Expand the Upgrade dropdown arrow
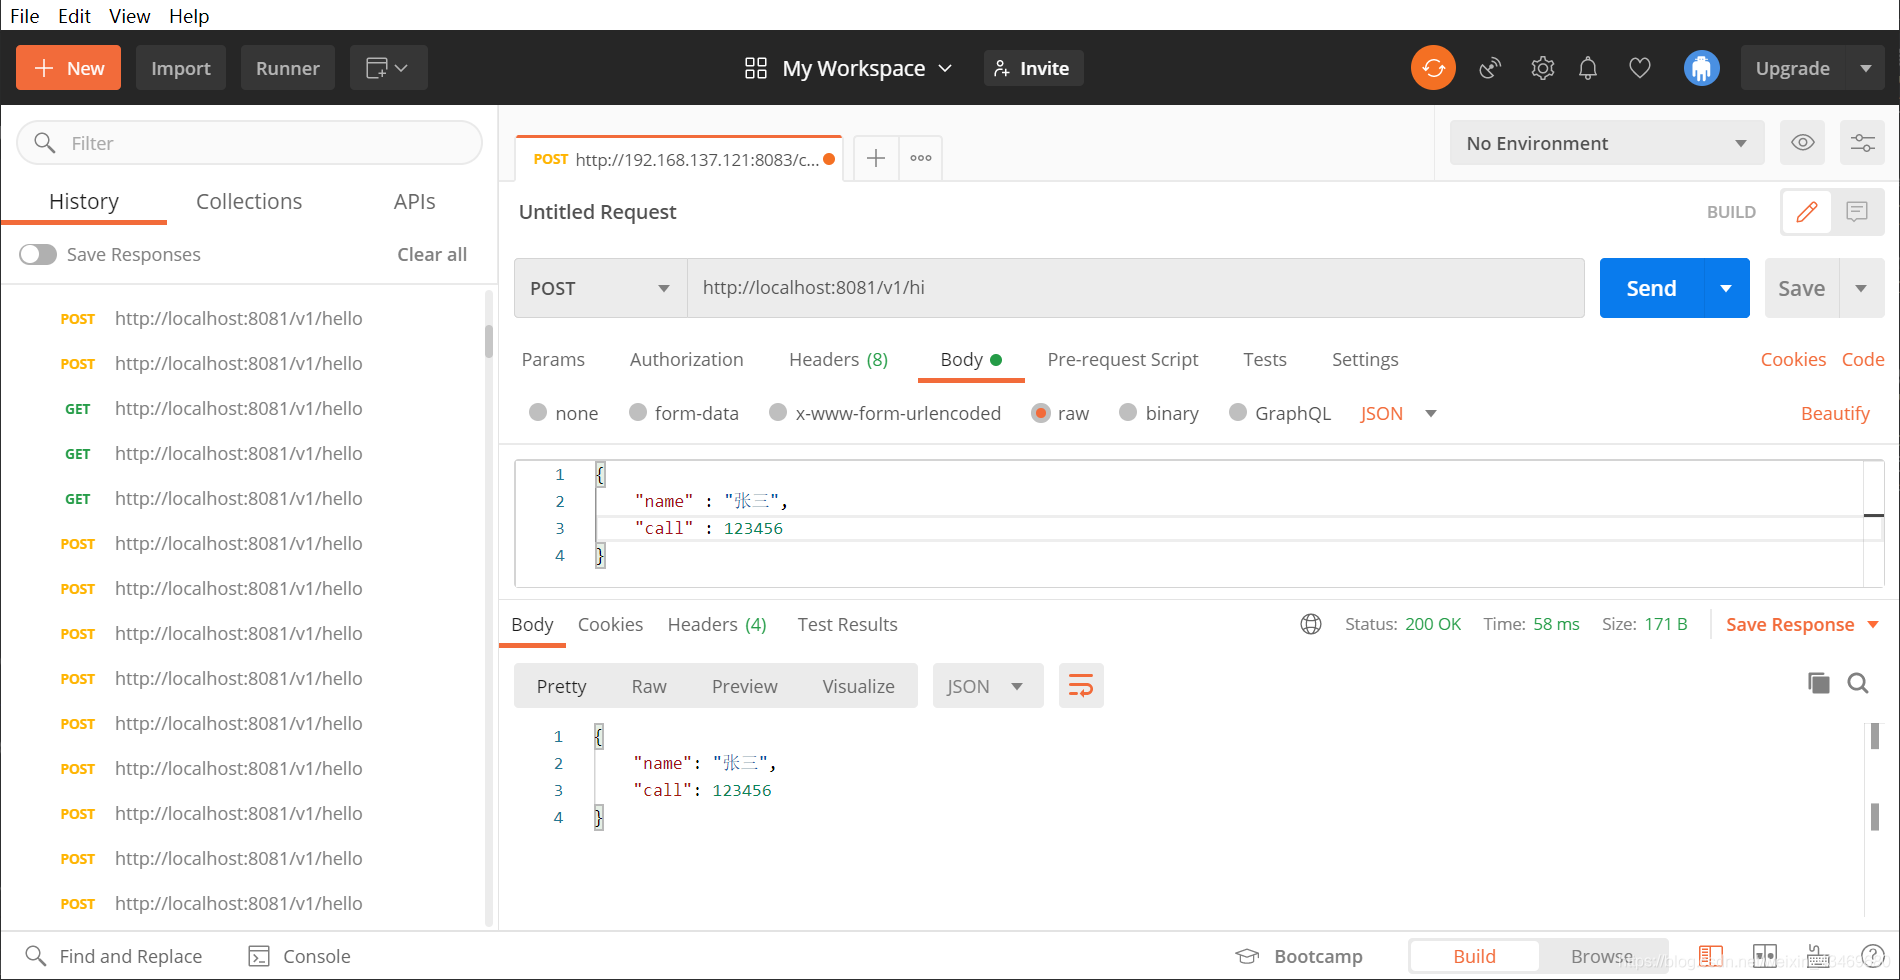Screen dimensions: 1900x980 (x=1865, y=68)
